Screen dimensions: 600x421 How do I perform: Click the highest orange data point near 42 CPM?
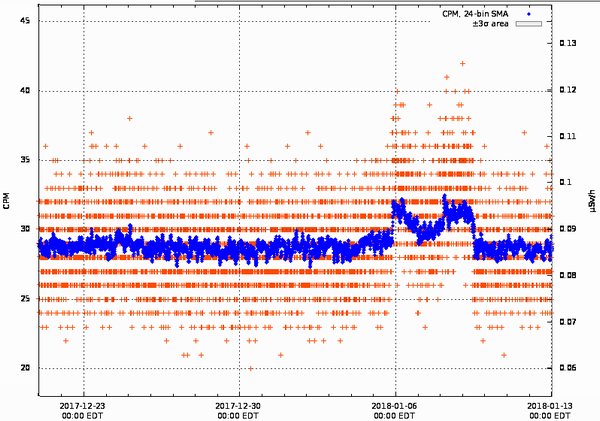click(463, 64)
